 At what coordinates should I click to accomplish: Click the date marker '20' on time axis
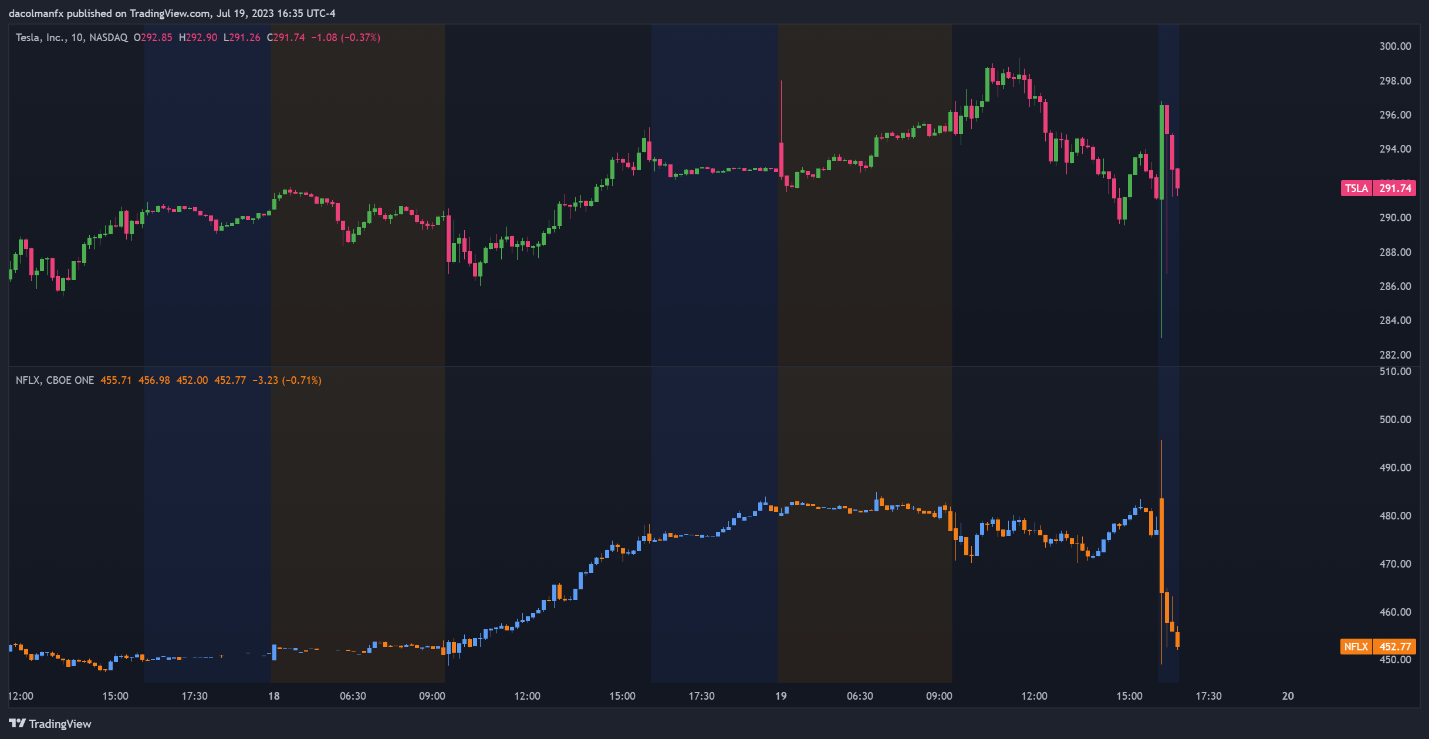[x=1288, y=696]
